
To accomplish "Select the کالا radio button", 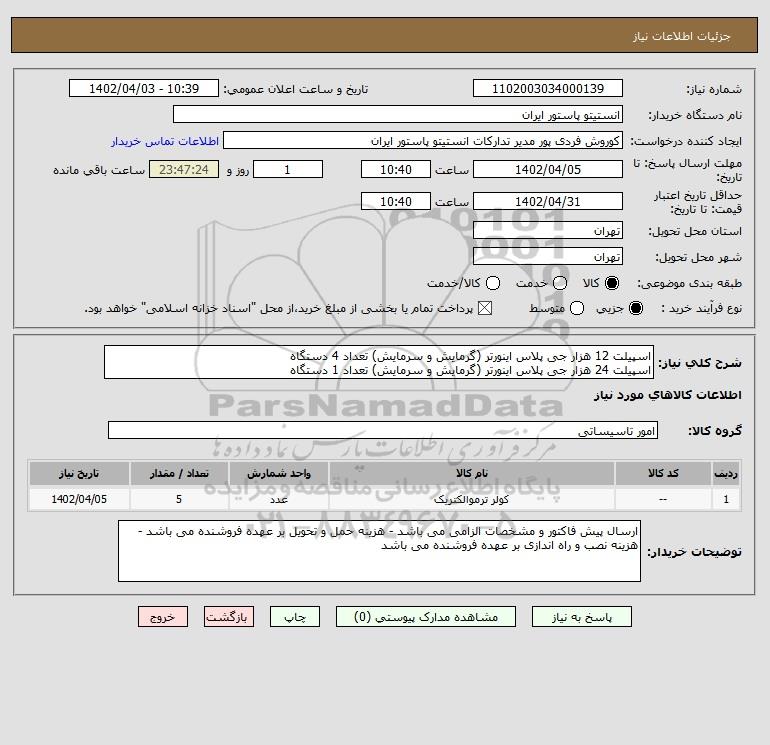I will click(x=612, y=283).
